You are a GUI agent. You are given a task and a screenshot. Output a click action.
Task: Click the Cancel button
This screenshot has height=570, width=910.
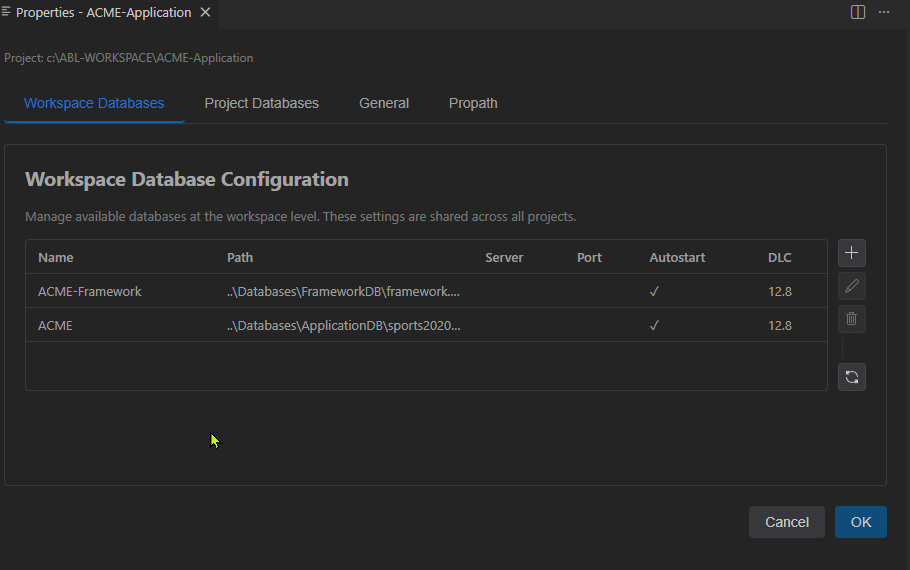click(x=786, y=522)
